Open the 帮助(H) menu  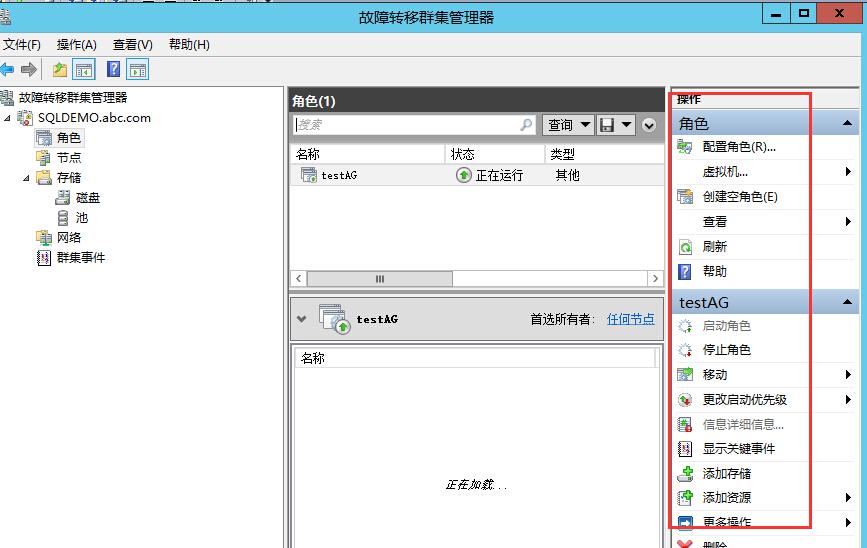(x=189, y=45)
